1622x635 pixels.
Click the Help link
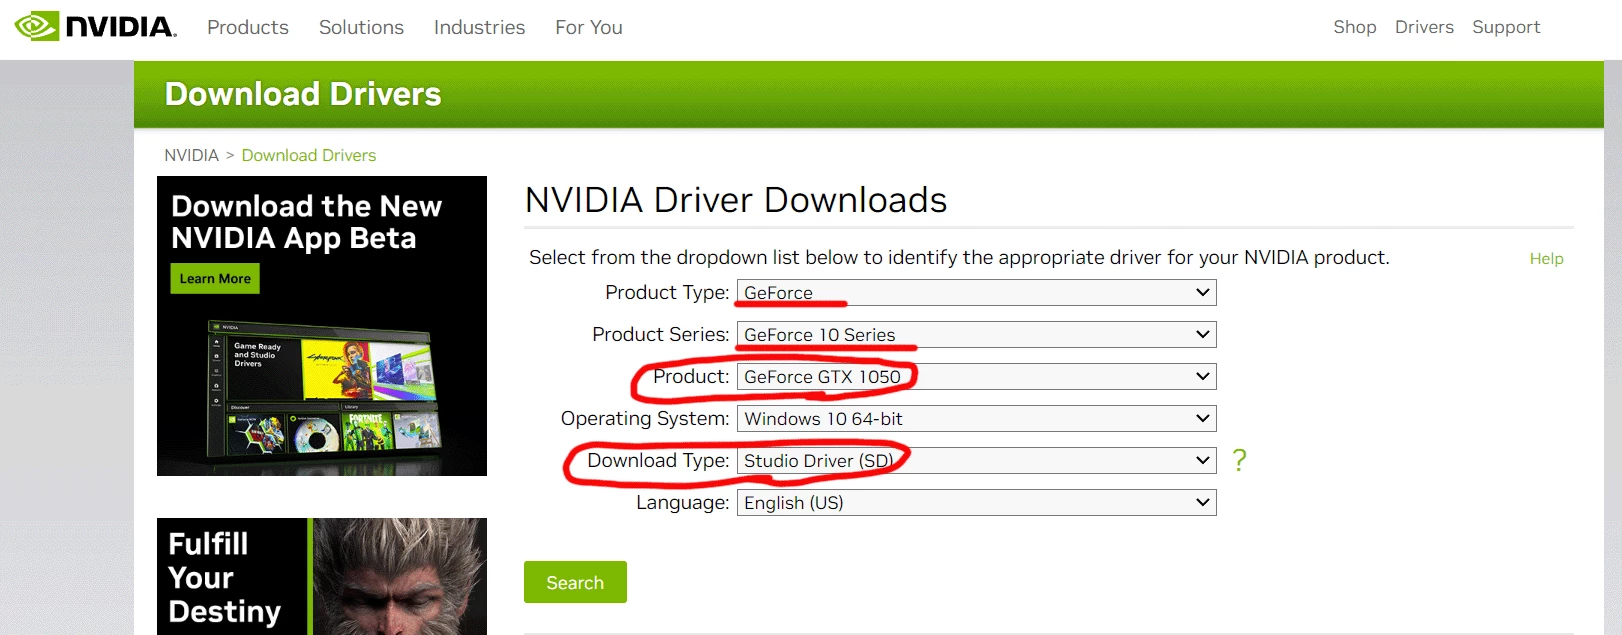[x=1546, y=259]
